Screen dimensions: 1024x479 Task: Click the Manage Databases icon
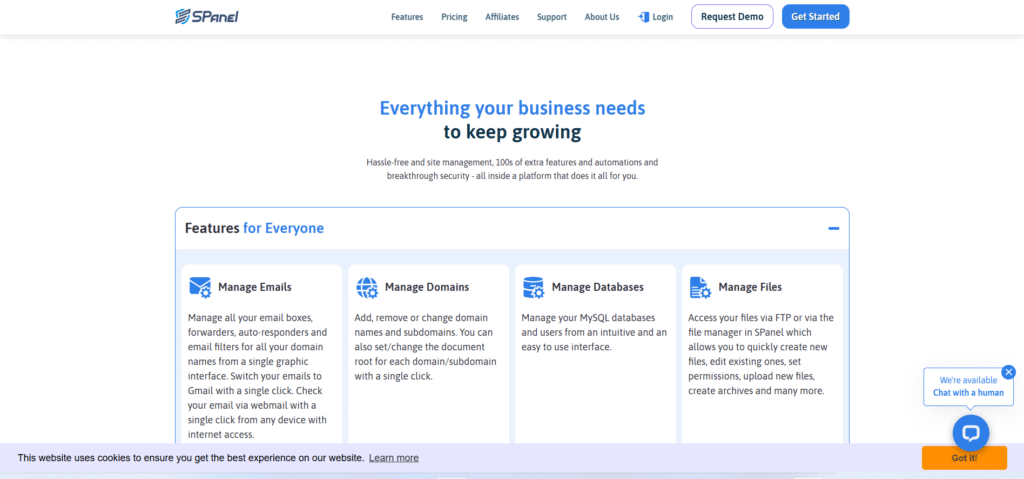(x=533, y=287)
